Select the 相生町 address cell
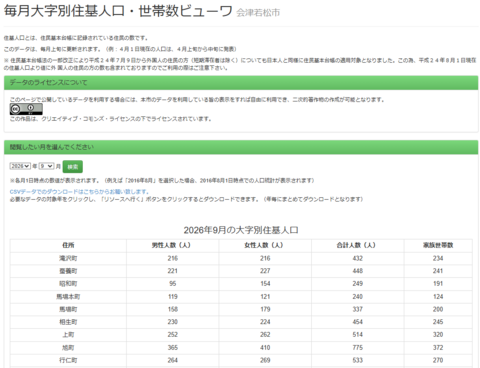The image size is (480, 368). tap(68, 322)
